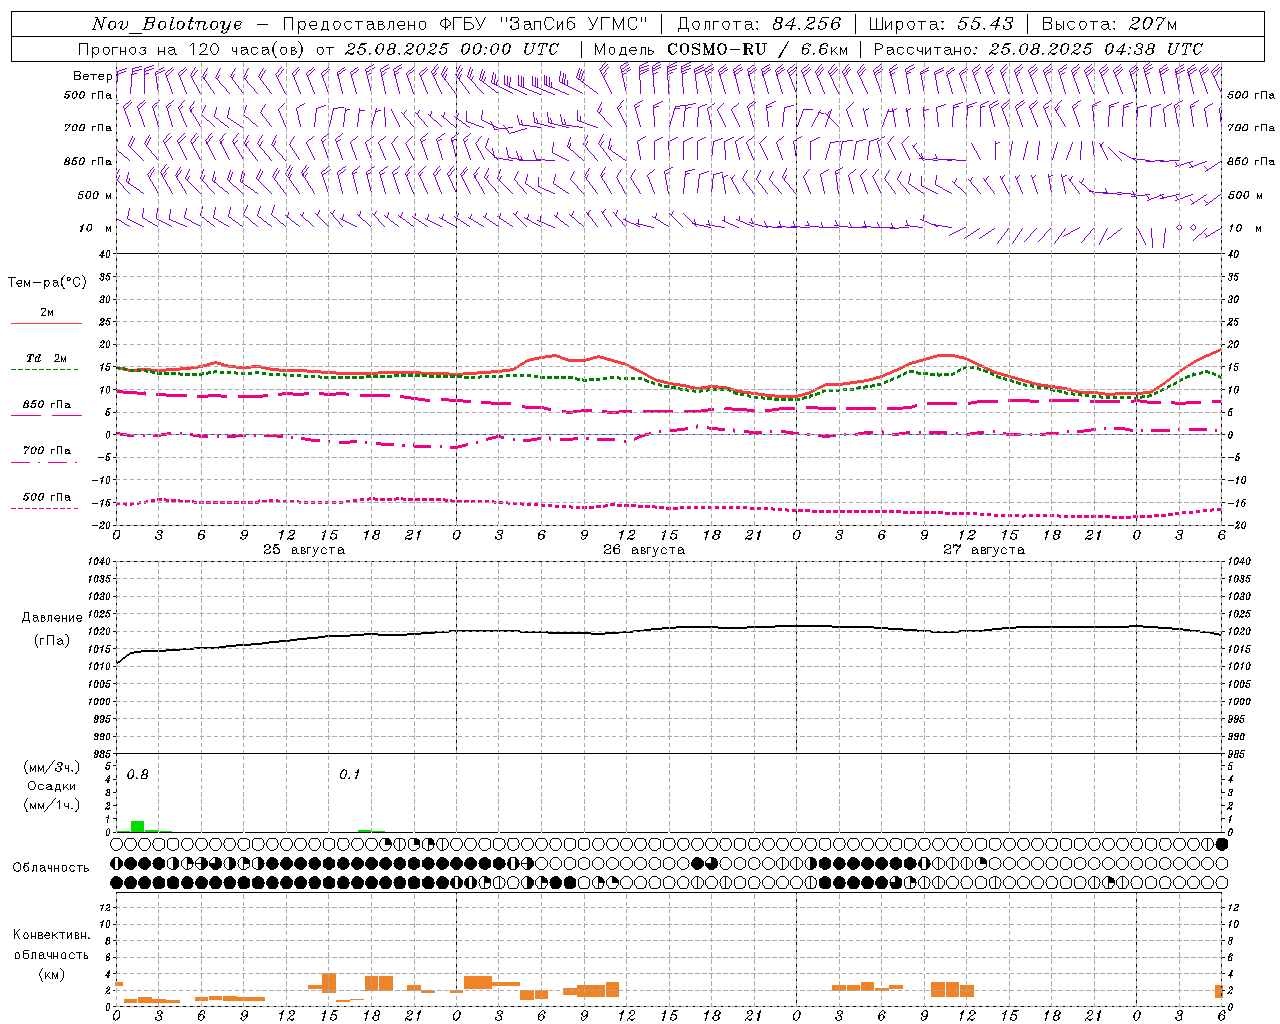This screenshot has height=1024, width=1280.
Task: Click the 'Рассчитано: 25.08.2025 04:38 UTC' timestamp
Action: coord(1038,49)
